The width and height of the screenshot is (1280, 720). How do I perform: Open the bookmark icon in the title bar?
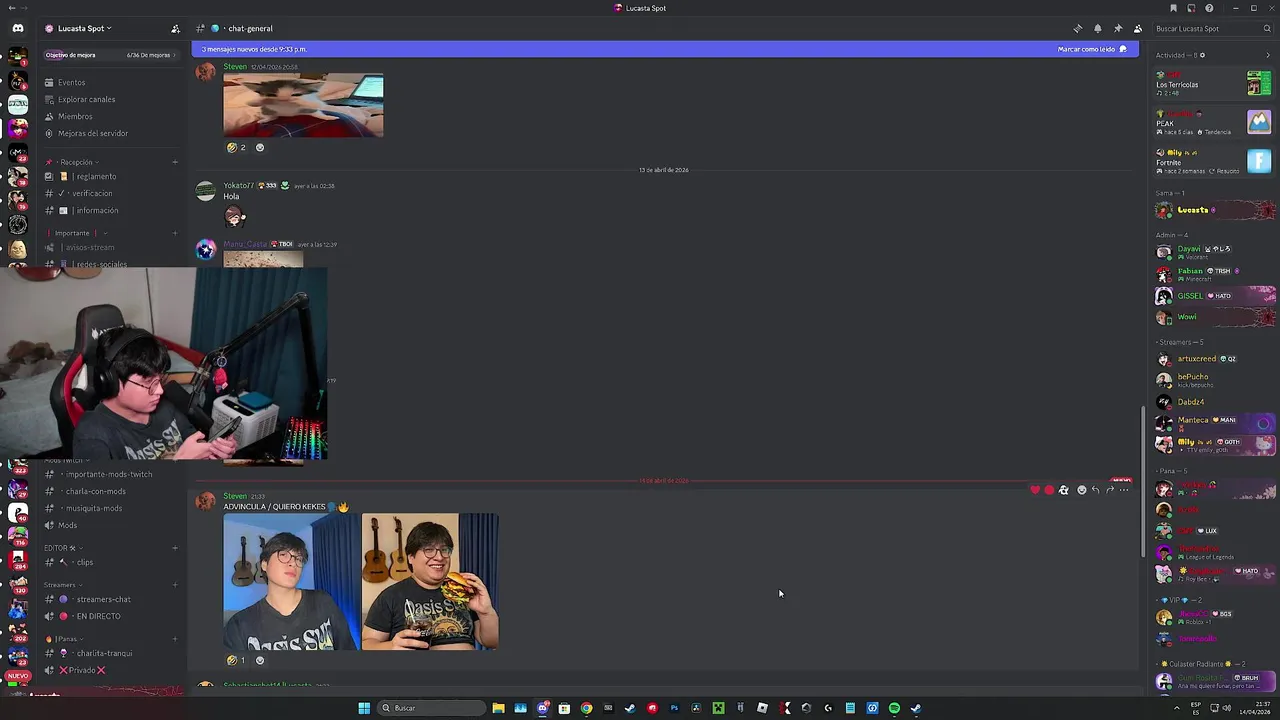tap(1173, 8)
